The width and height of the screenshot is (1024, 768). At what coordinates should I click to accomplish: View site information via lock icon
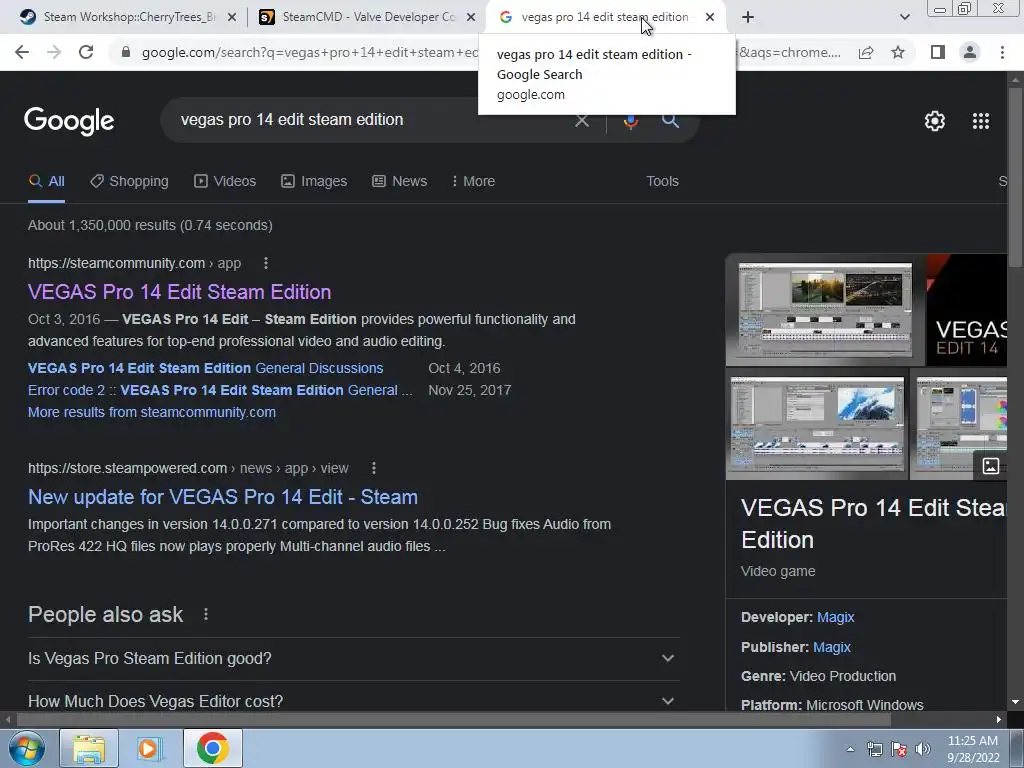pyautogui.click(x=126, y=52)
